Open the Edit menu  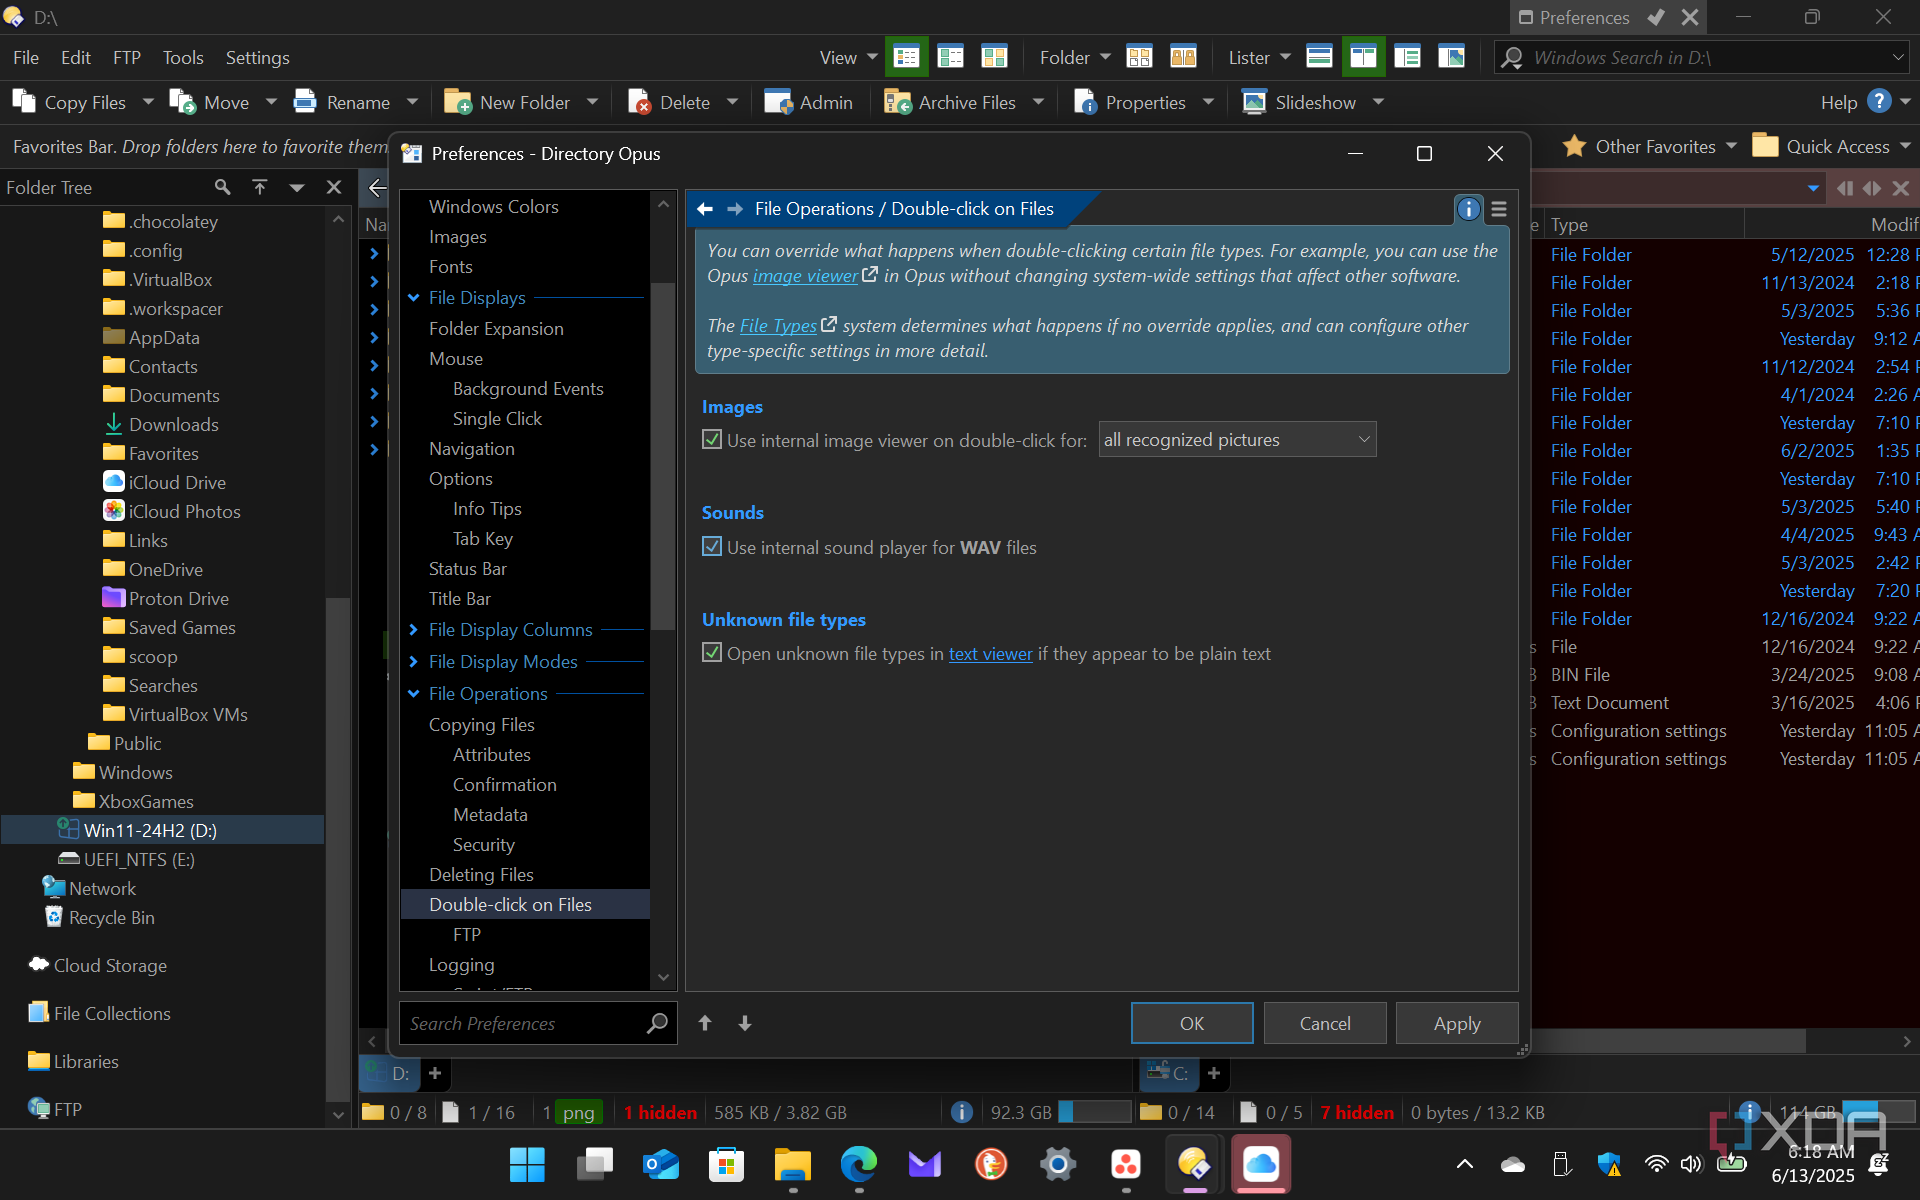pyautogui.click(x=76, y=58)
